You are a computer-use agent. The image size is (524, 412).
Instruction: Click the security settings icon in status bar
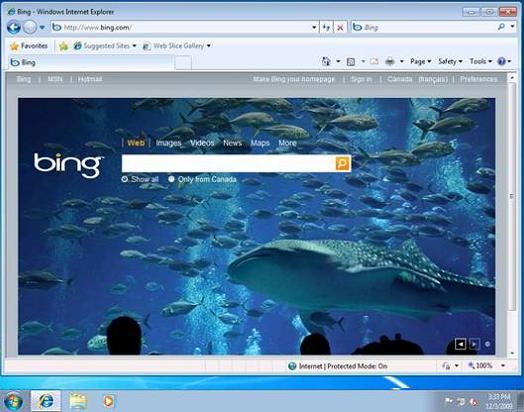tap(447, 366)
